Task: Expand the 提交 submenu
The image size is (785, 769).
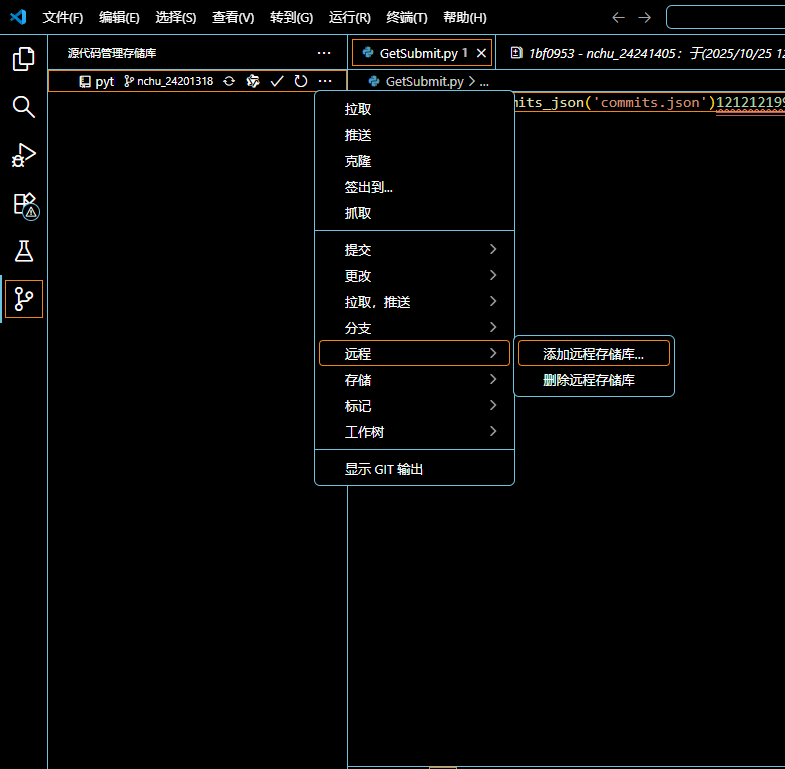Action: pos(415,250)
